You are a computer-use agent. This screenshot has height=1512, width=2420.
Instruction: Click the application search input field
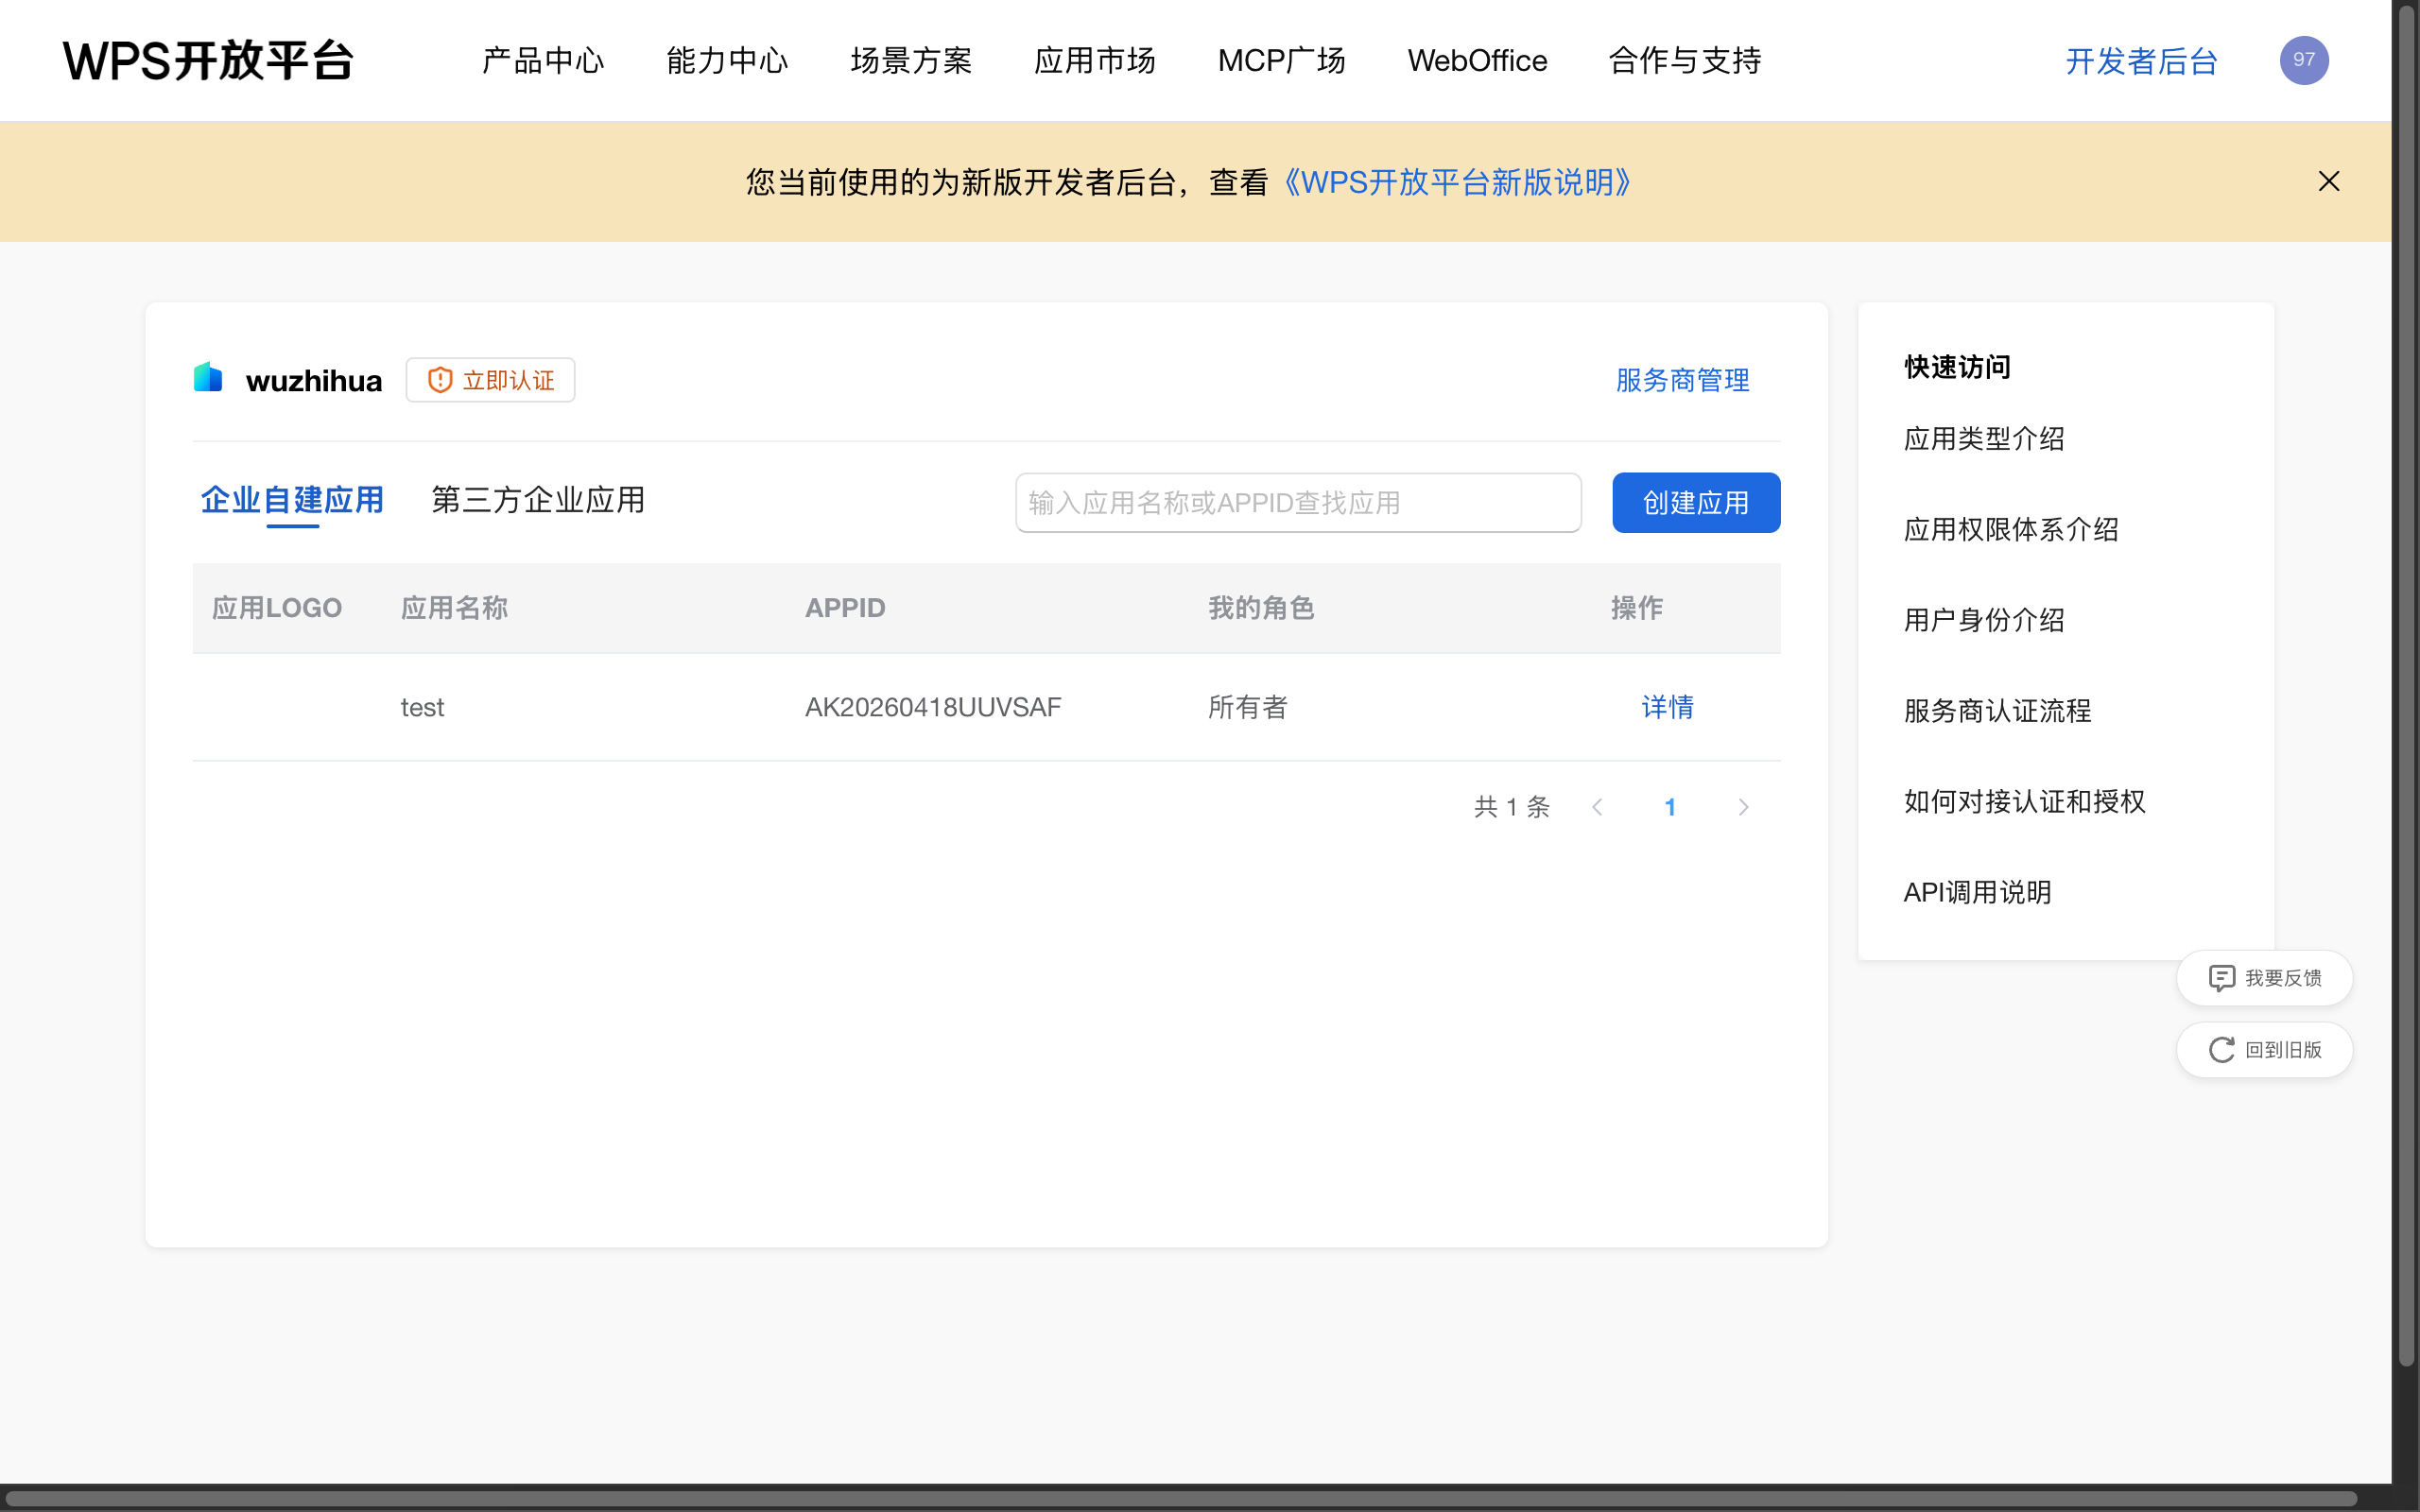pos(1297,502)
